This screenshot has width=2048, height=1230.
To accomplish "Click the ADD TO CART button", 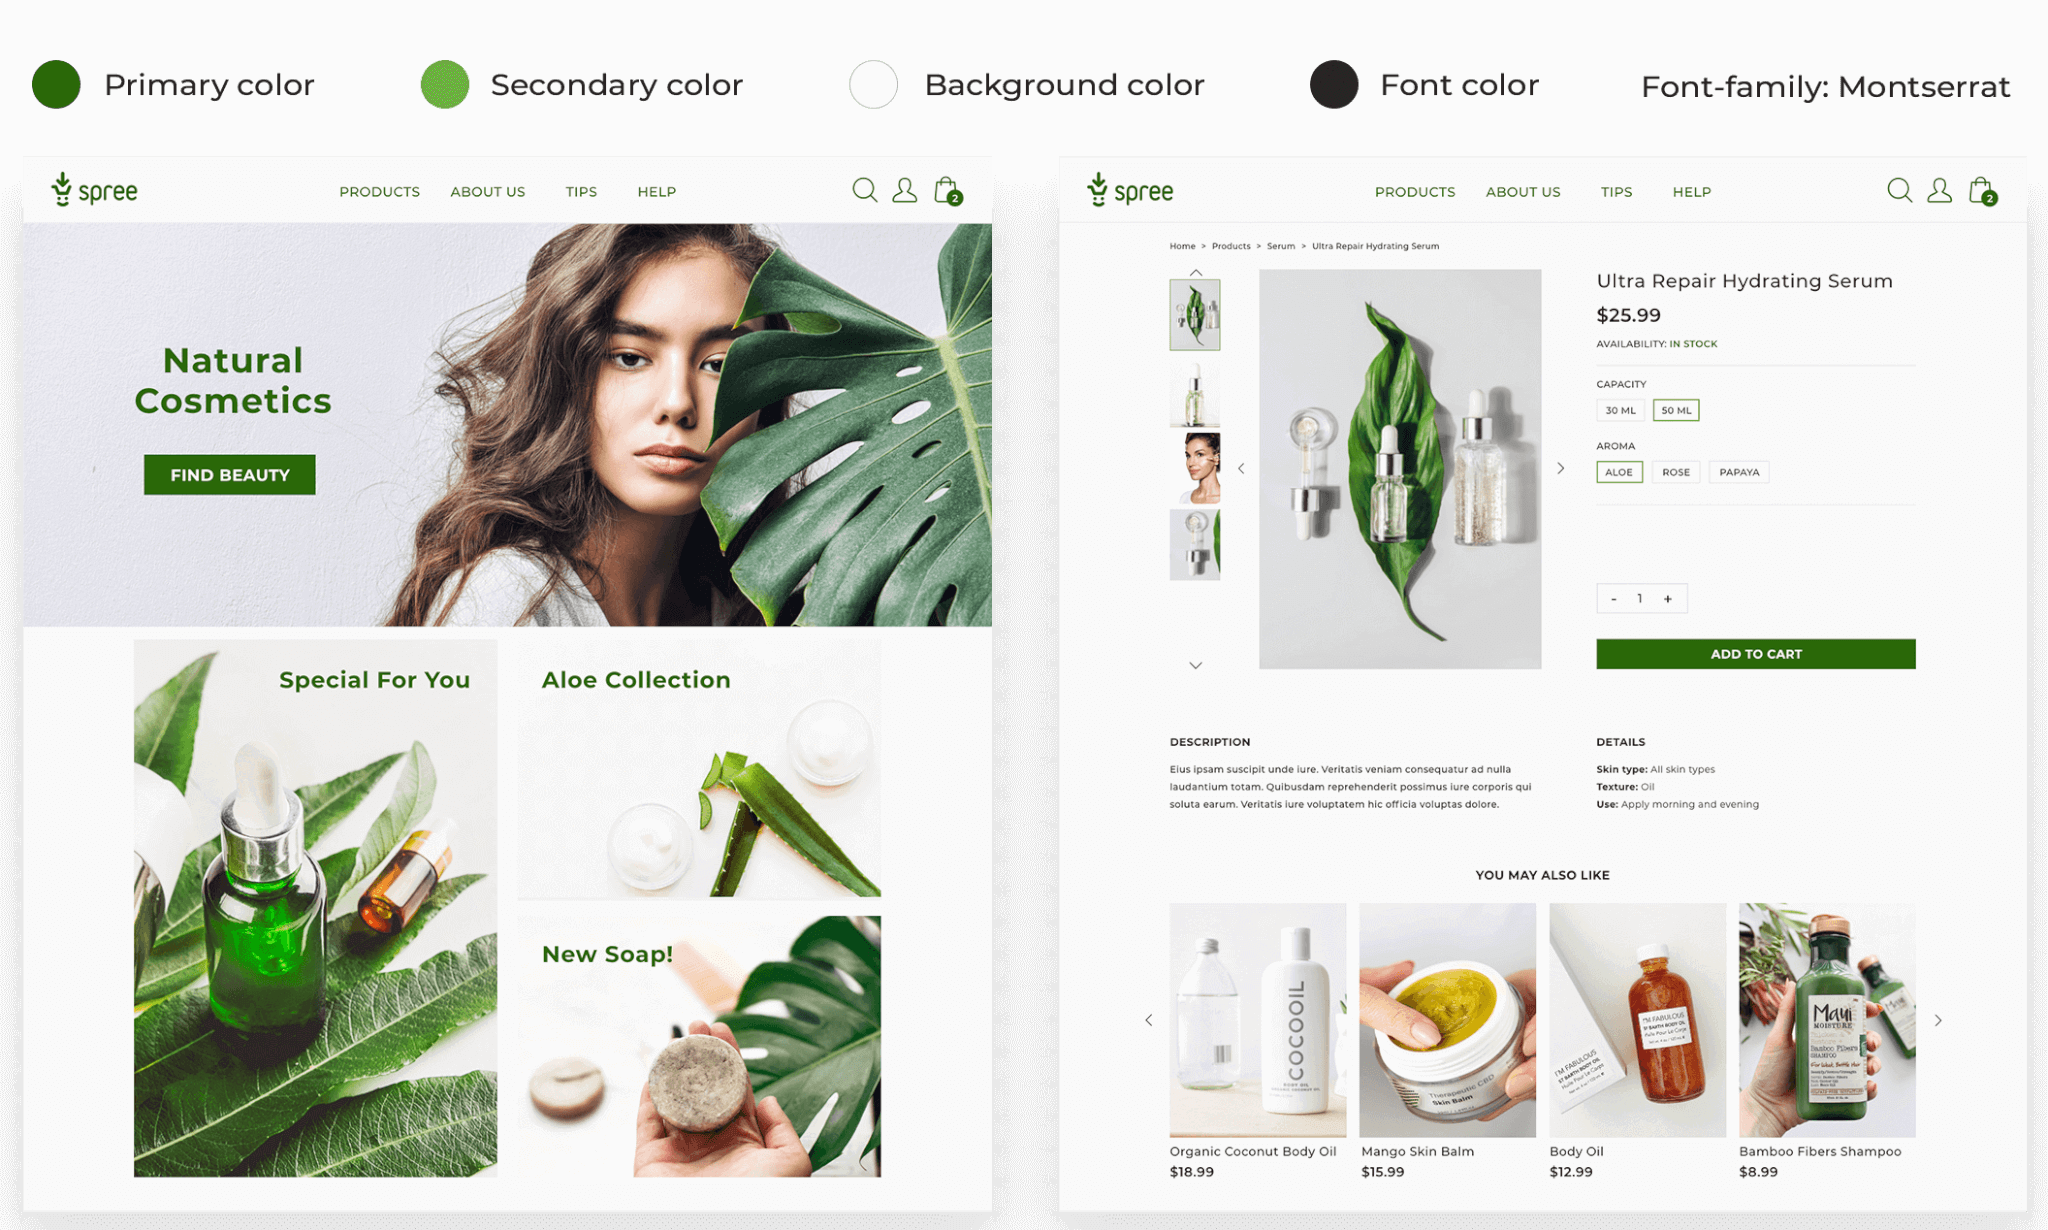I will (x=1754, y=652).
